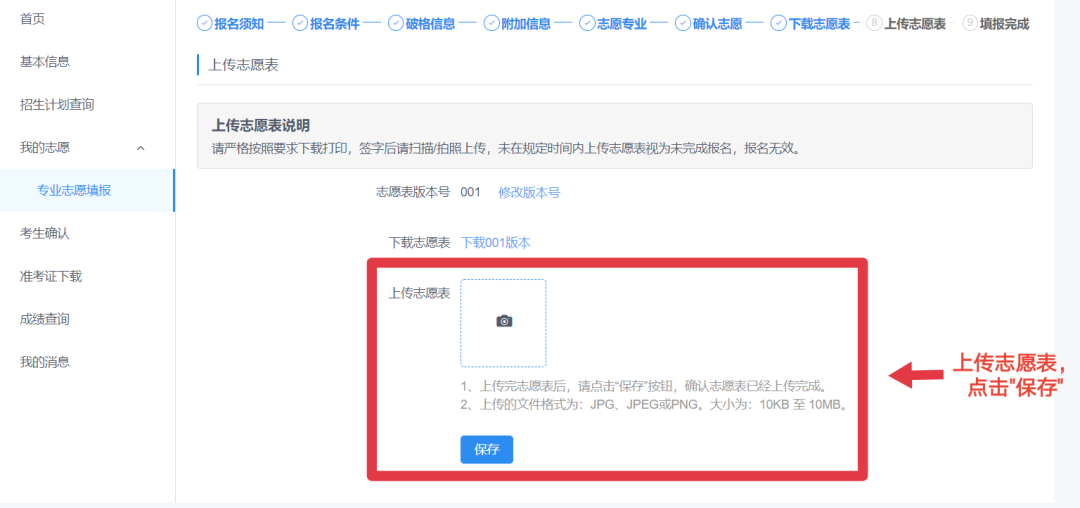Image resolution: width=1080 pixels, height=508 pixels.
Task: Click step number 8 circle icon
Action: pyautogui.click(x=873, y=23)
